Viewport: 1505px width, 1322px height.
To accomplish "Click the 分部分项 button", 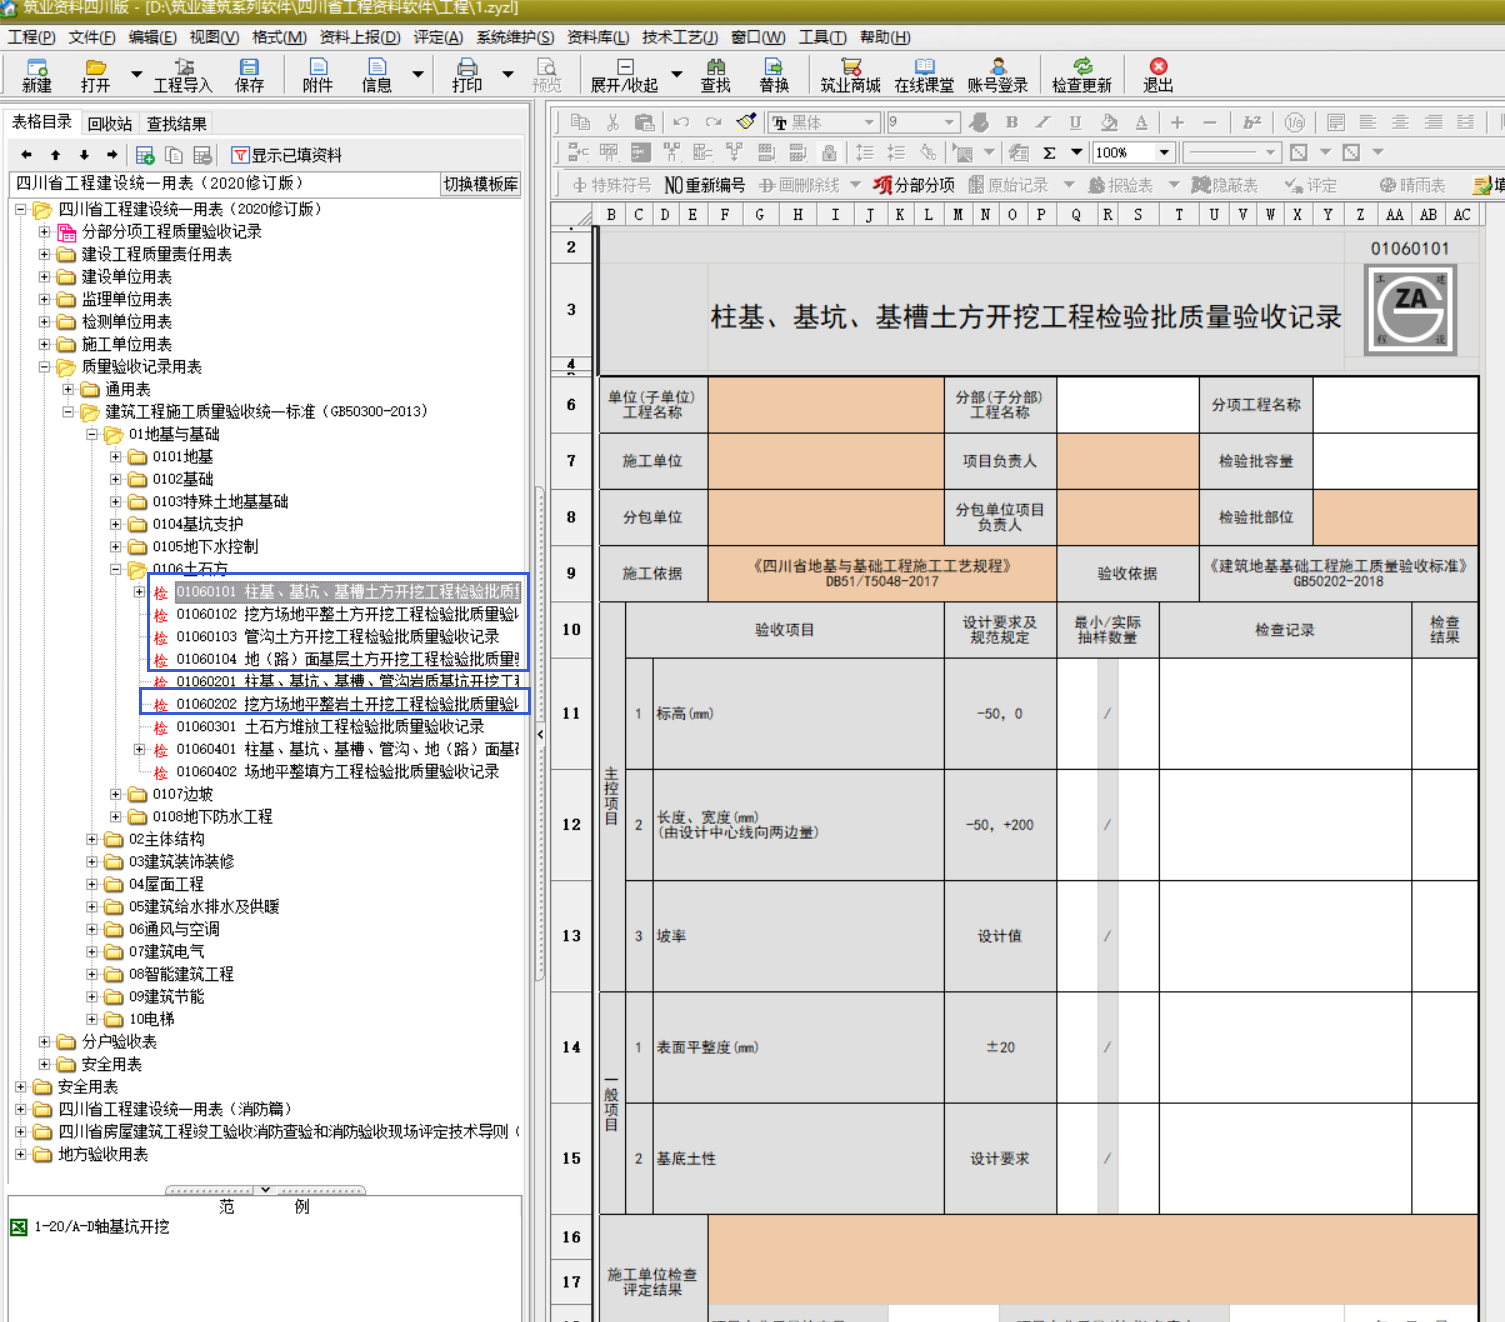I will pos(914,185).
